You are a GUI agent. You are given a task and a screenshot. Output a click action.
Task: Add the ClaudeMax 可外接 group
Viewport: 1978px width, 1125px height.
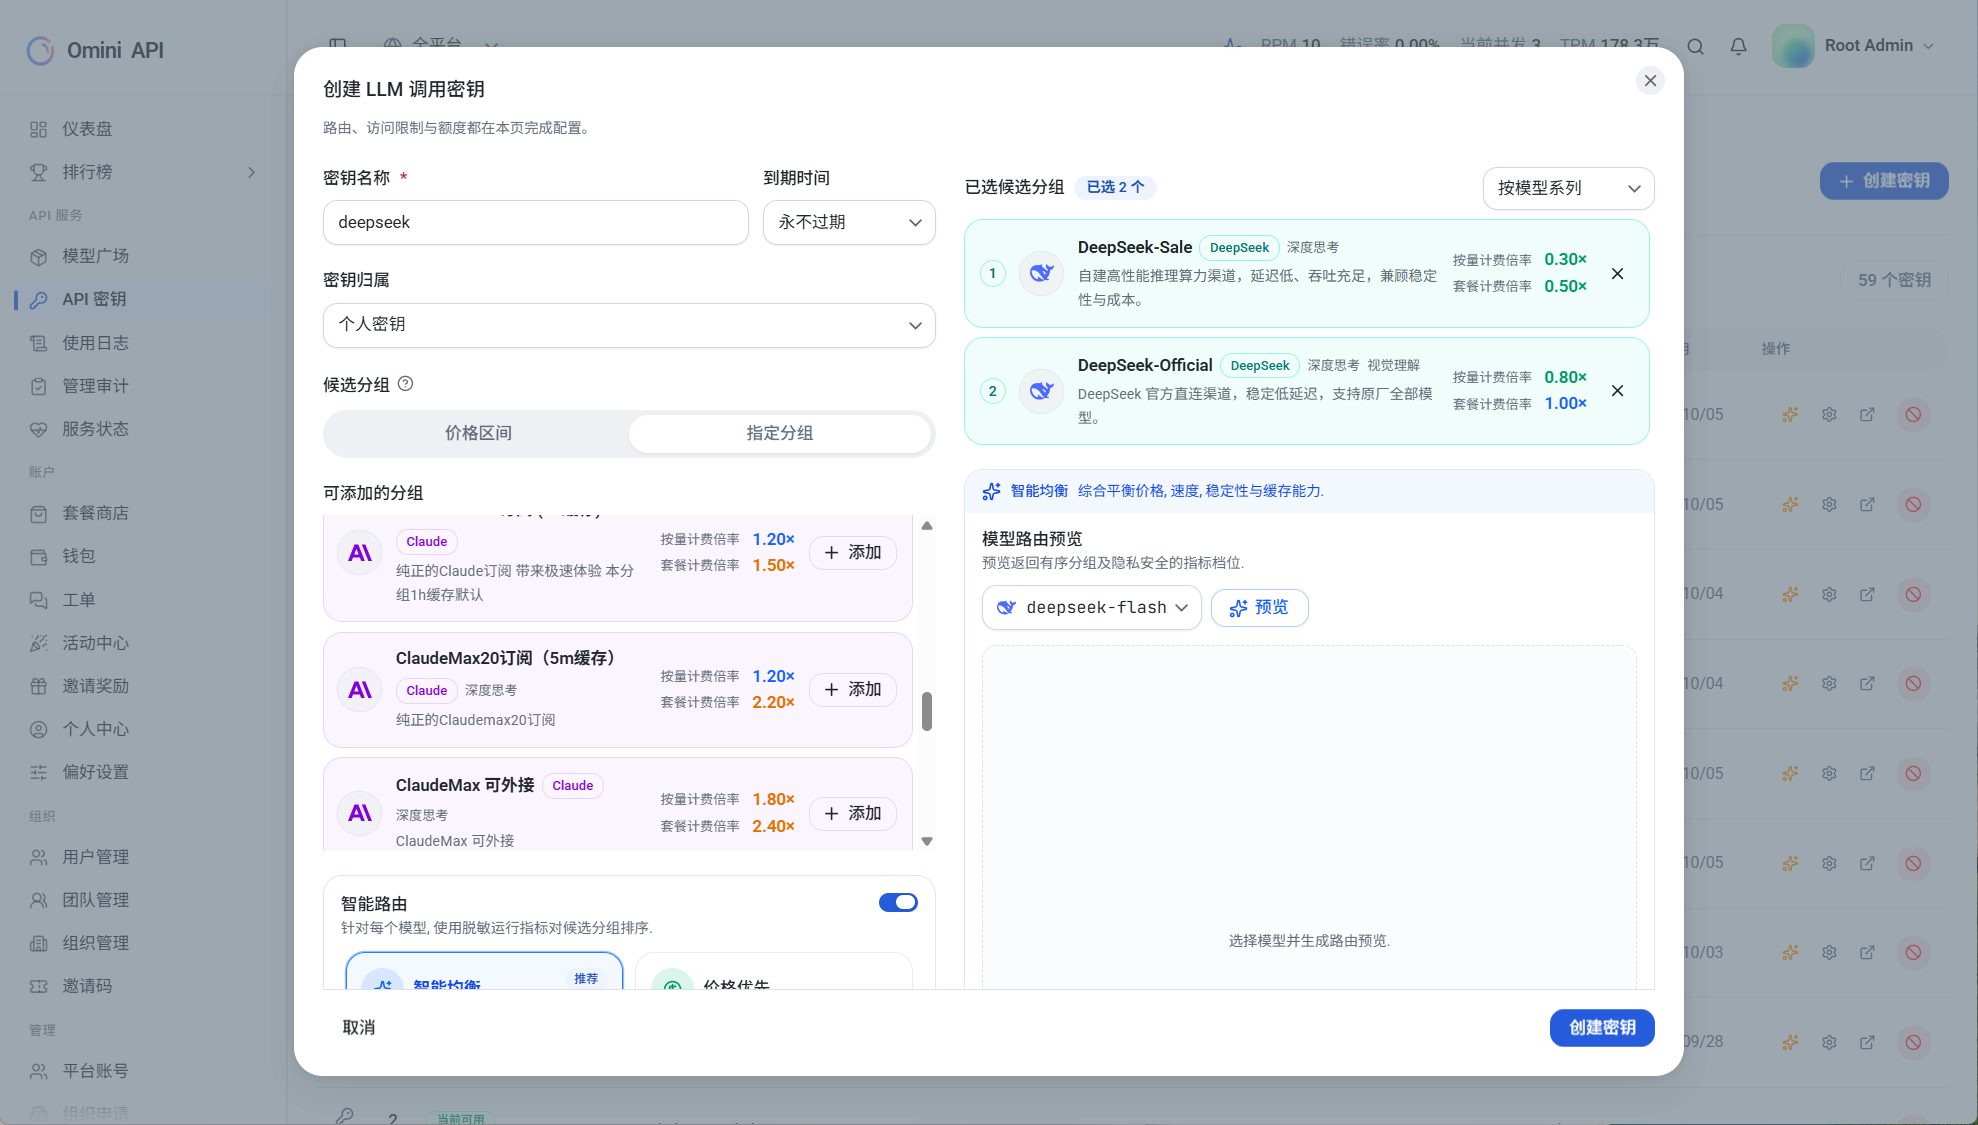pos(852,814)
